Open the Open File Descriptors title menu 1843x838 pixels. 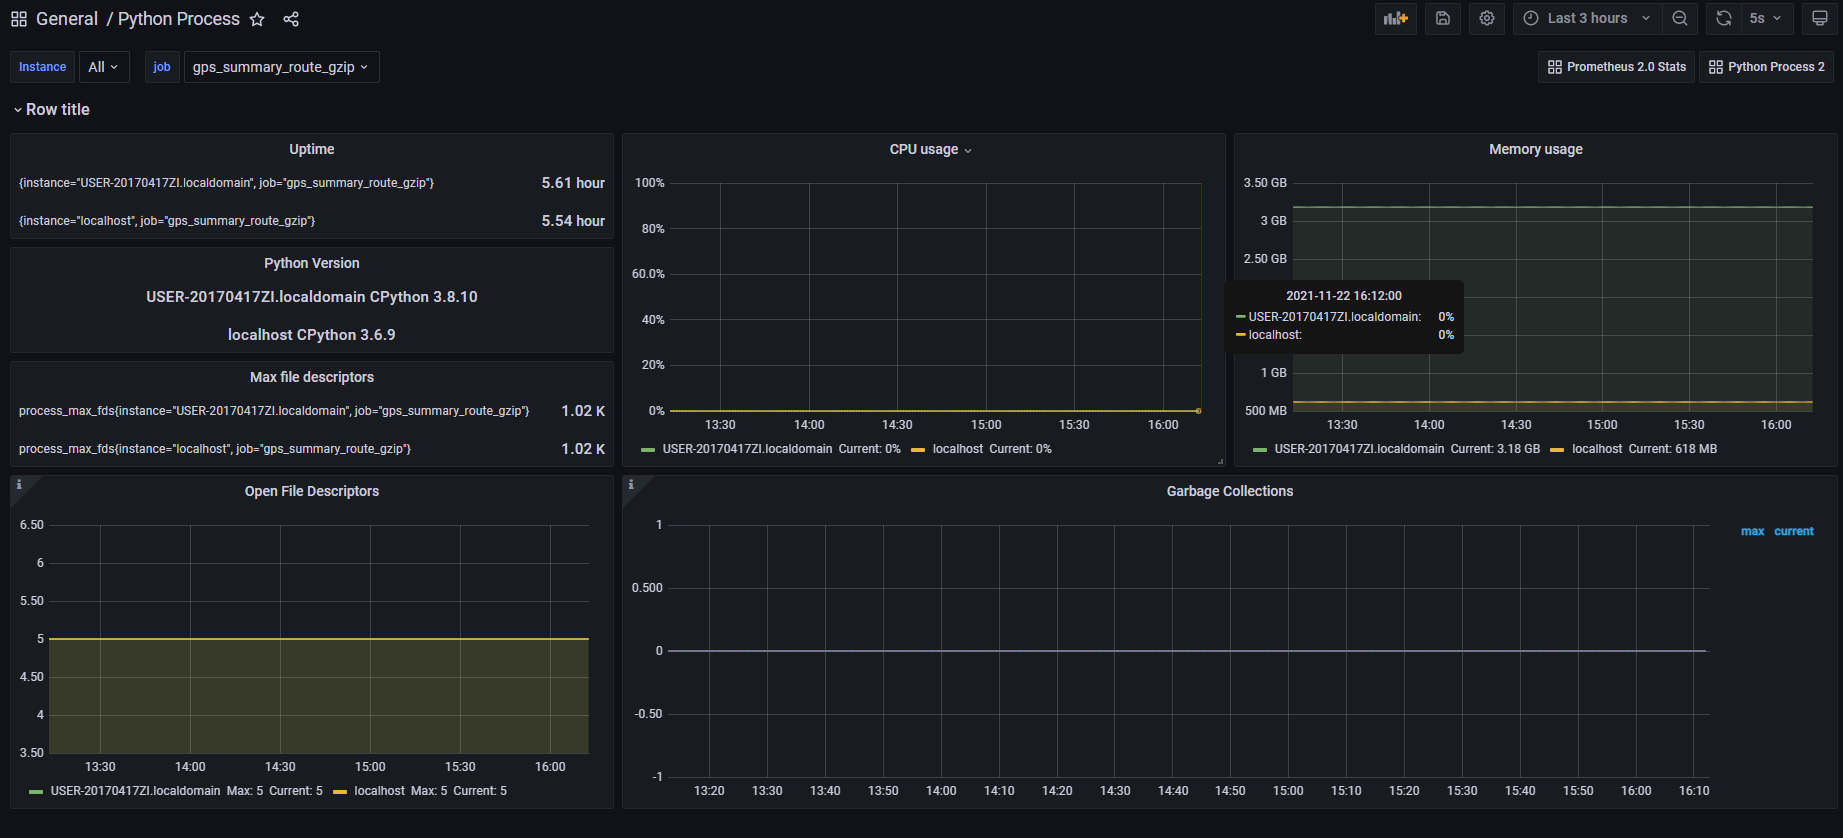pyautogui.click(x=312, y=491)
